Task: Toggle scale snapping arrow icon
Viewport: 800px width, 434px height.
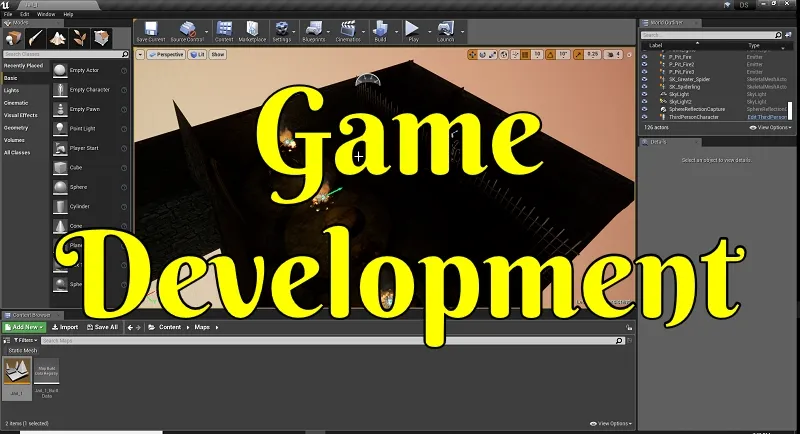Action: pos(578,55)
